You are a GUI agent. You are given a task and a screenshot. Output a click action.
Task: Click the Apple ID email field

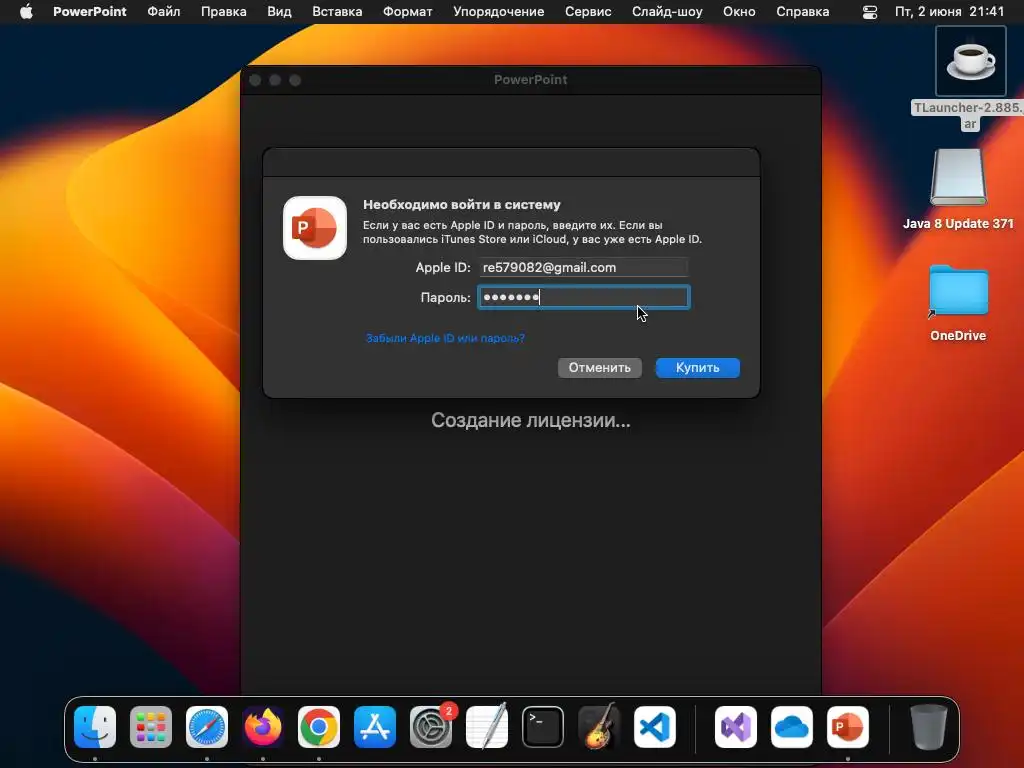tap(584, 267)
